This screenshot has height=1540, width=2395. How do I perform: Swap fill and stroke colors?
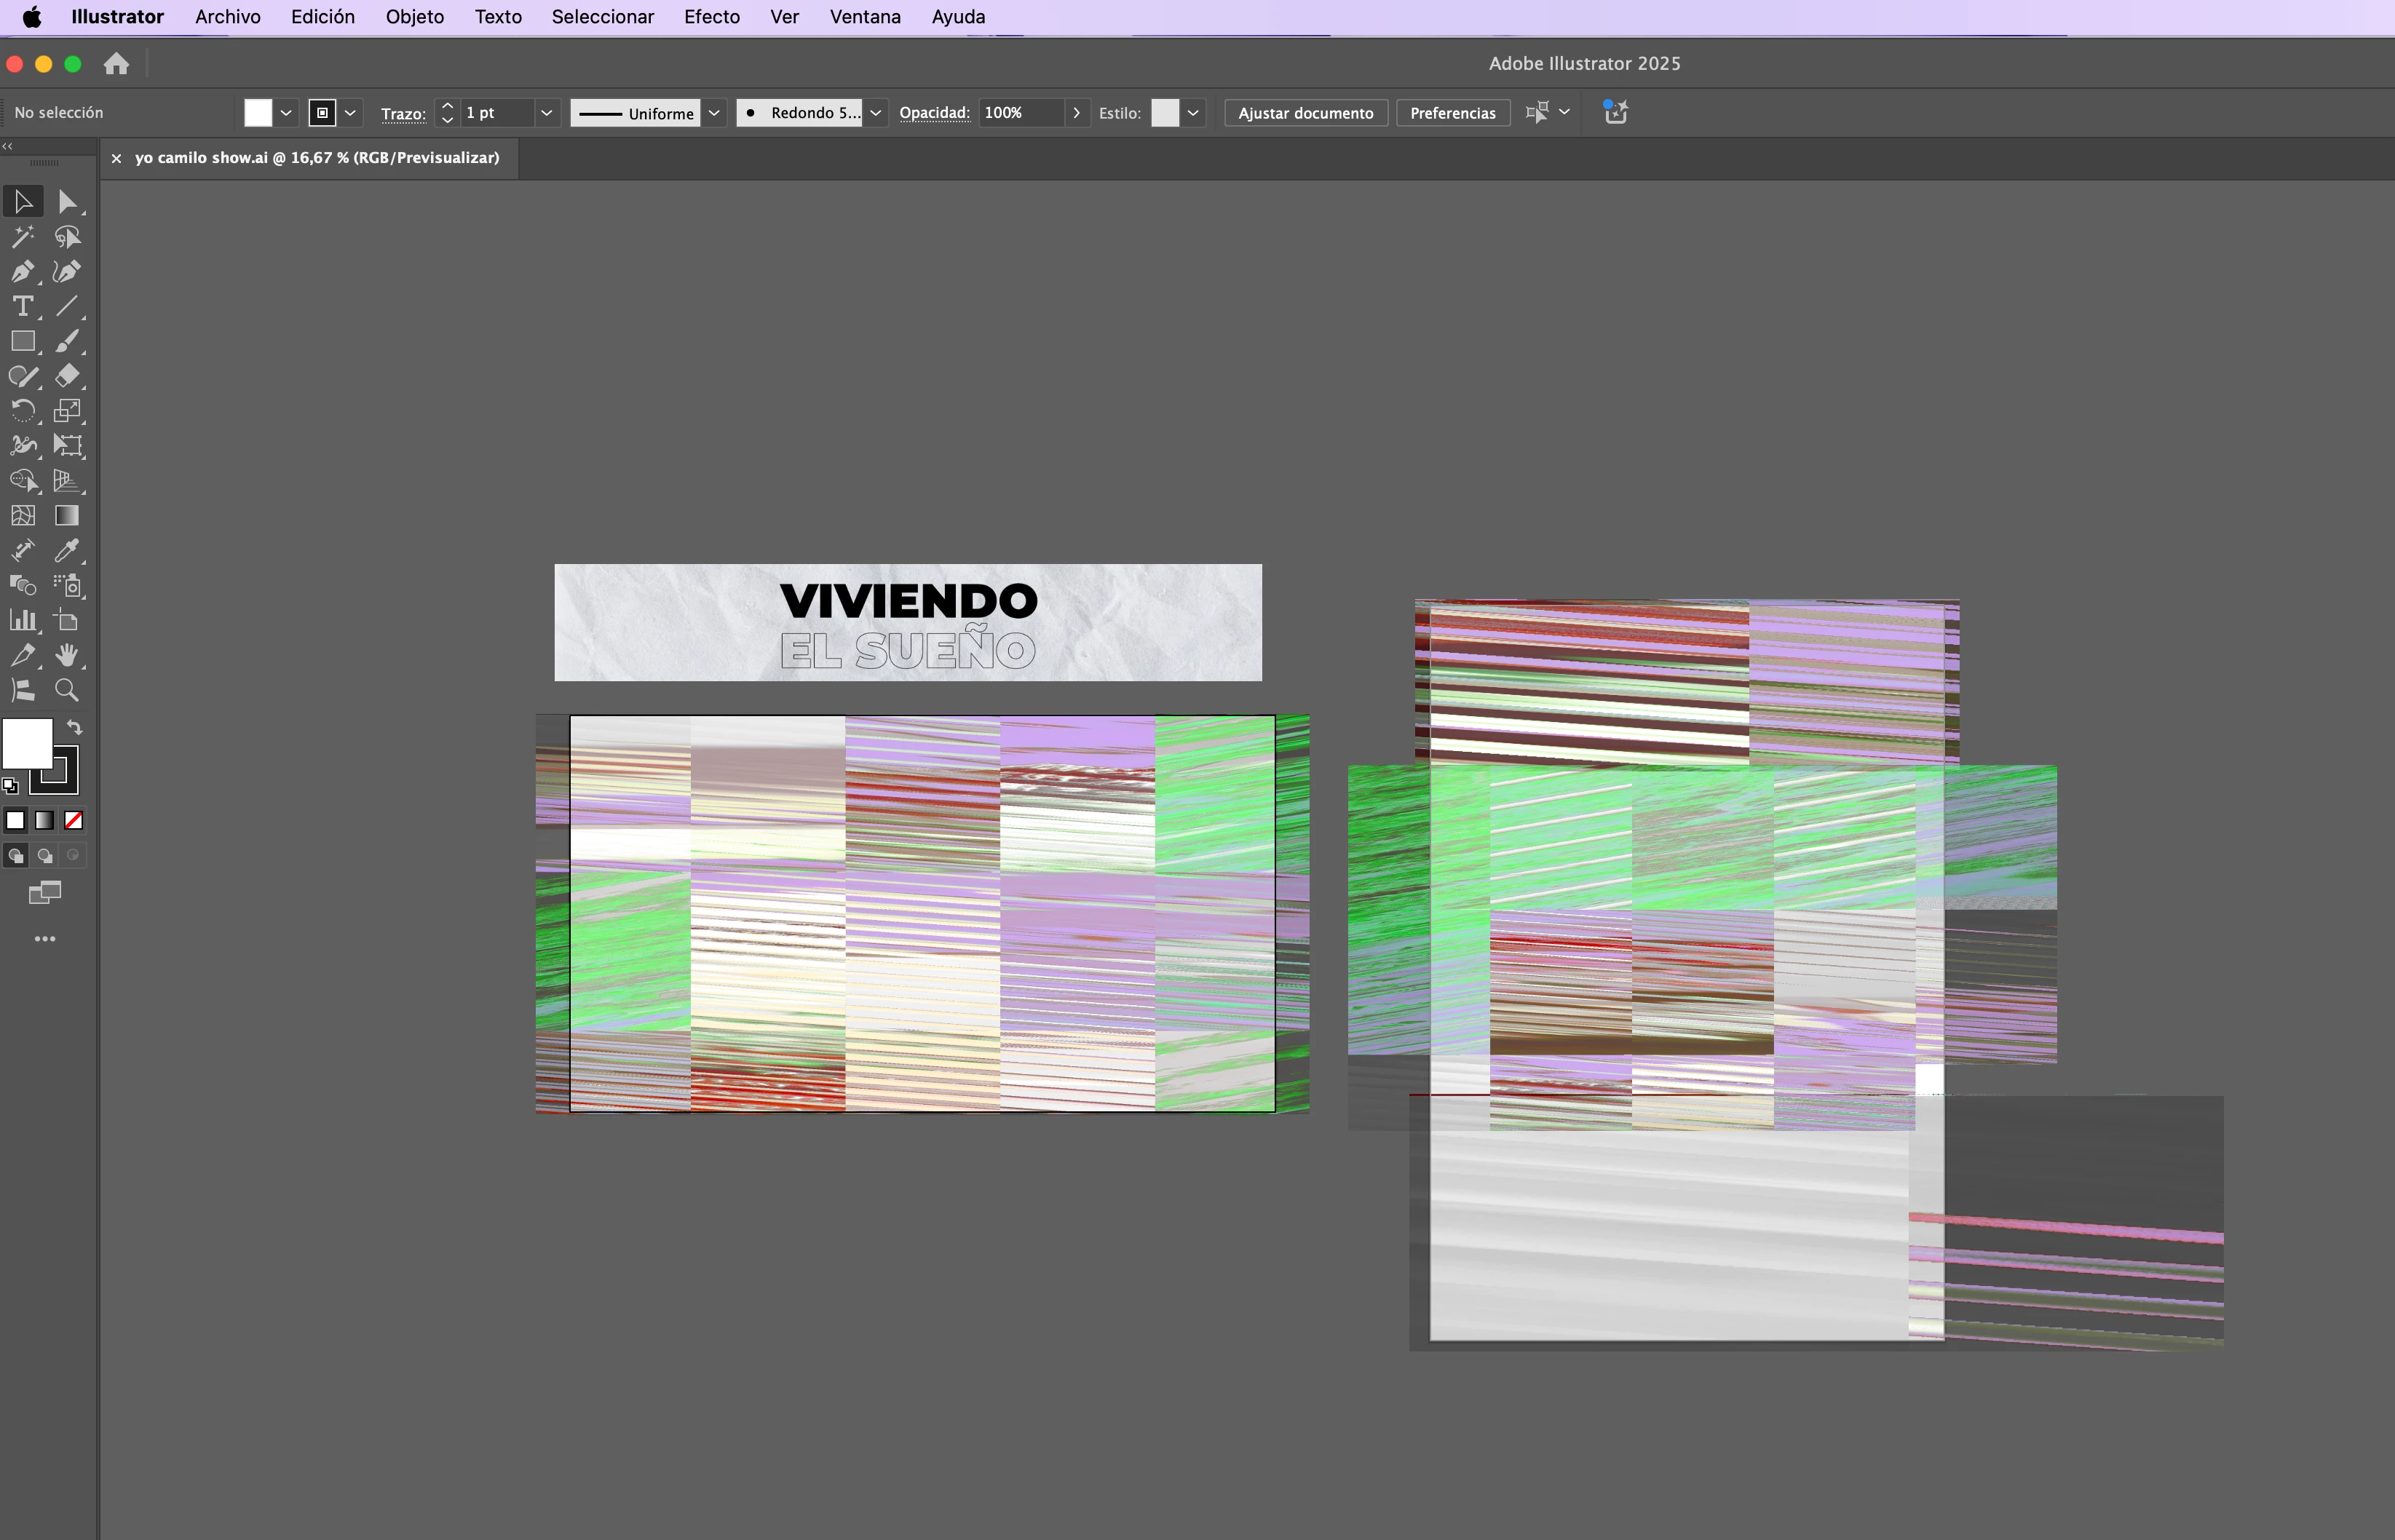click(x=75, y=727)
